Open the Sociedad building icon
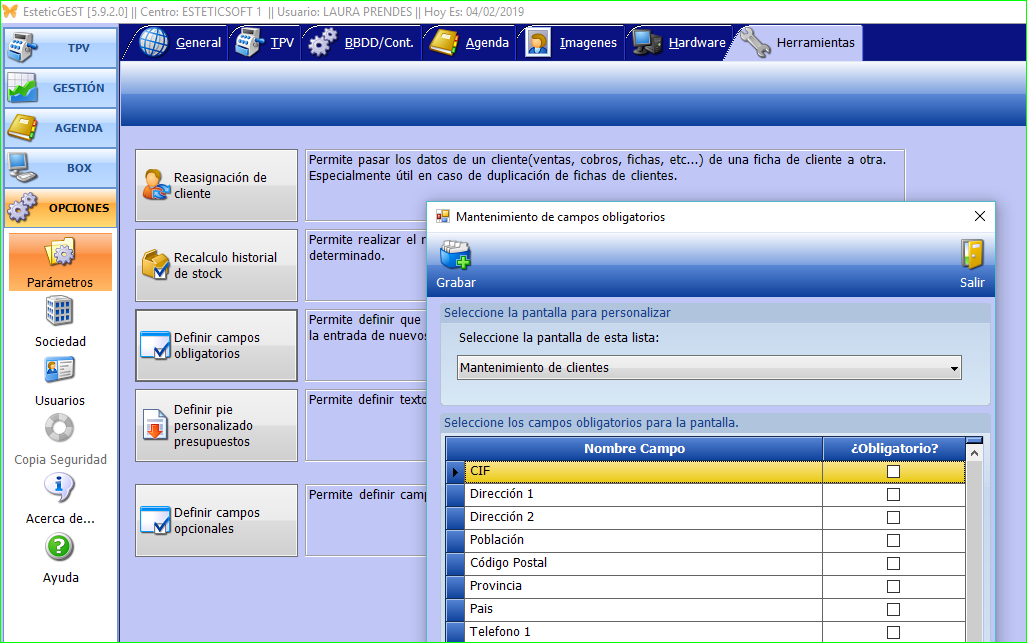Image resolution: width=1027 pixels, height=643 pixels. coord(60,312)
